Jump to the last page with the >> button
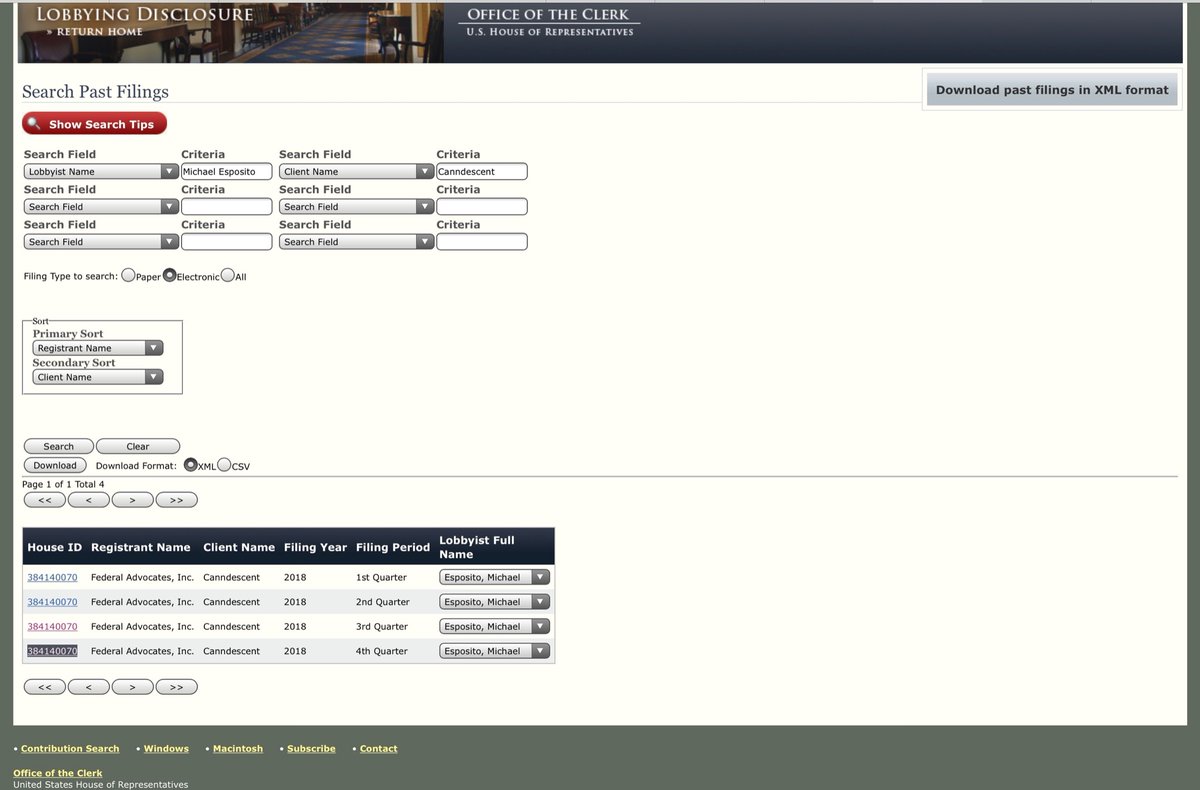The height and width of the screenshot is (790, 1200). (x=176, y=499)
